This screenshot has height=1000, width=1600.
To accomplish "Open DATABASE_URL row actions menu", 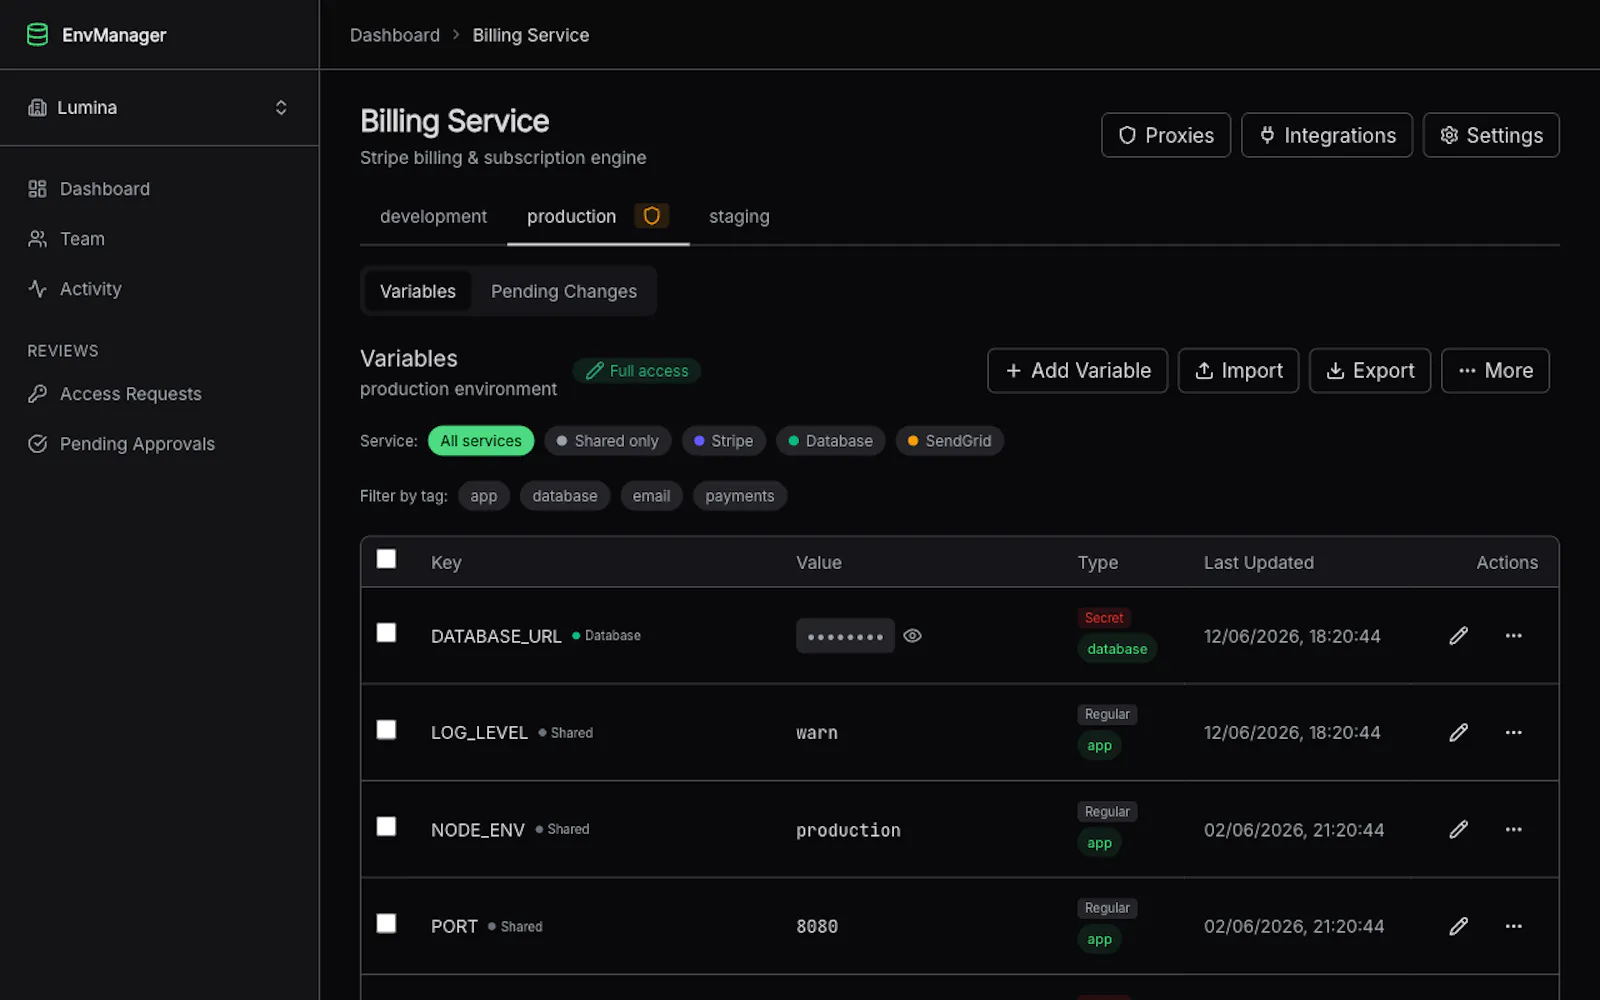I will (x=1514, y=636).
